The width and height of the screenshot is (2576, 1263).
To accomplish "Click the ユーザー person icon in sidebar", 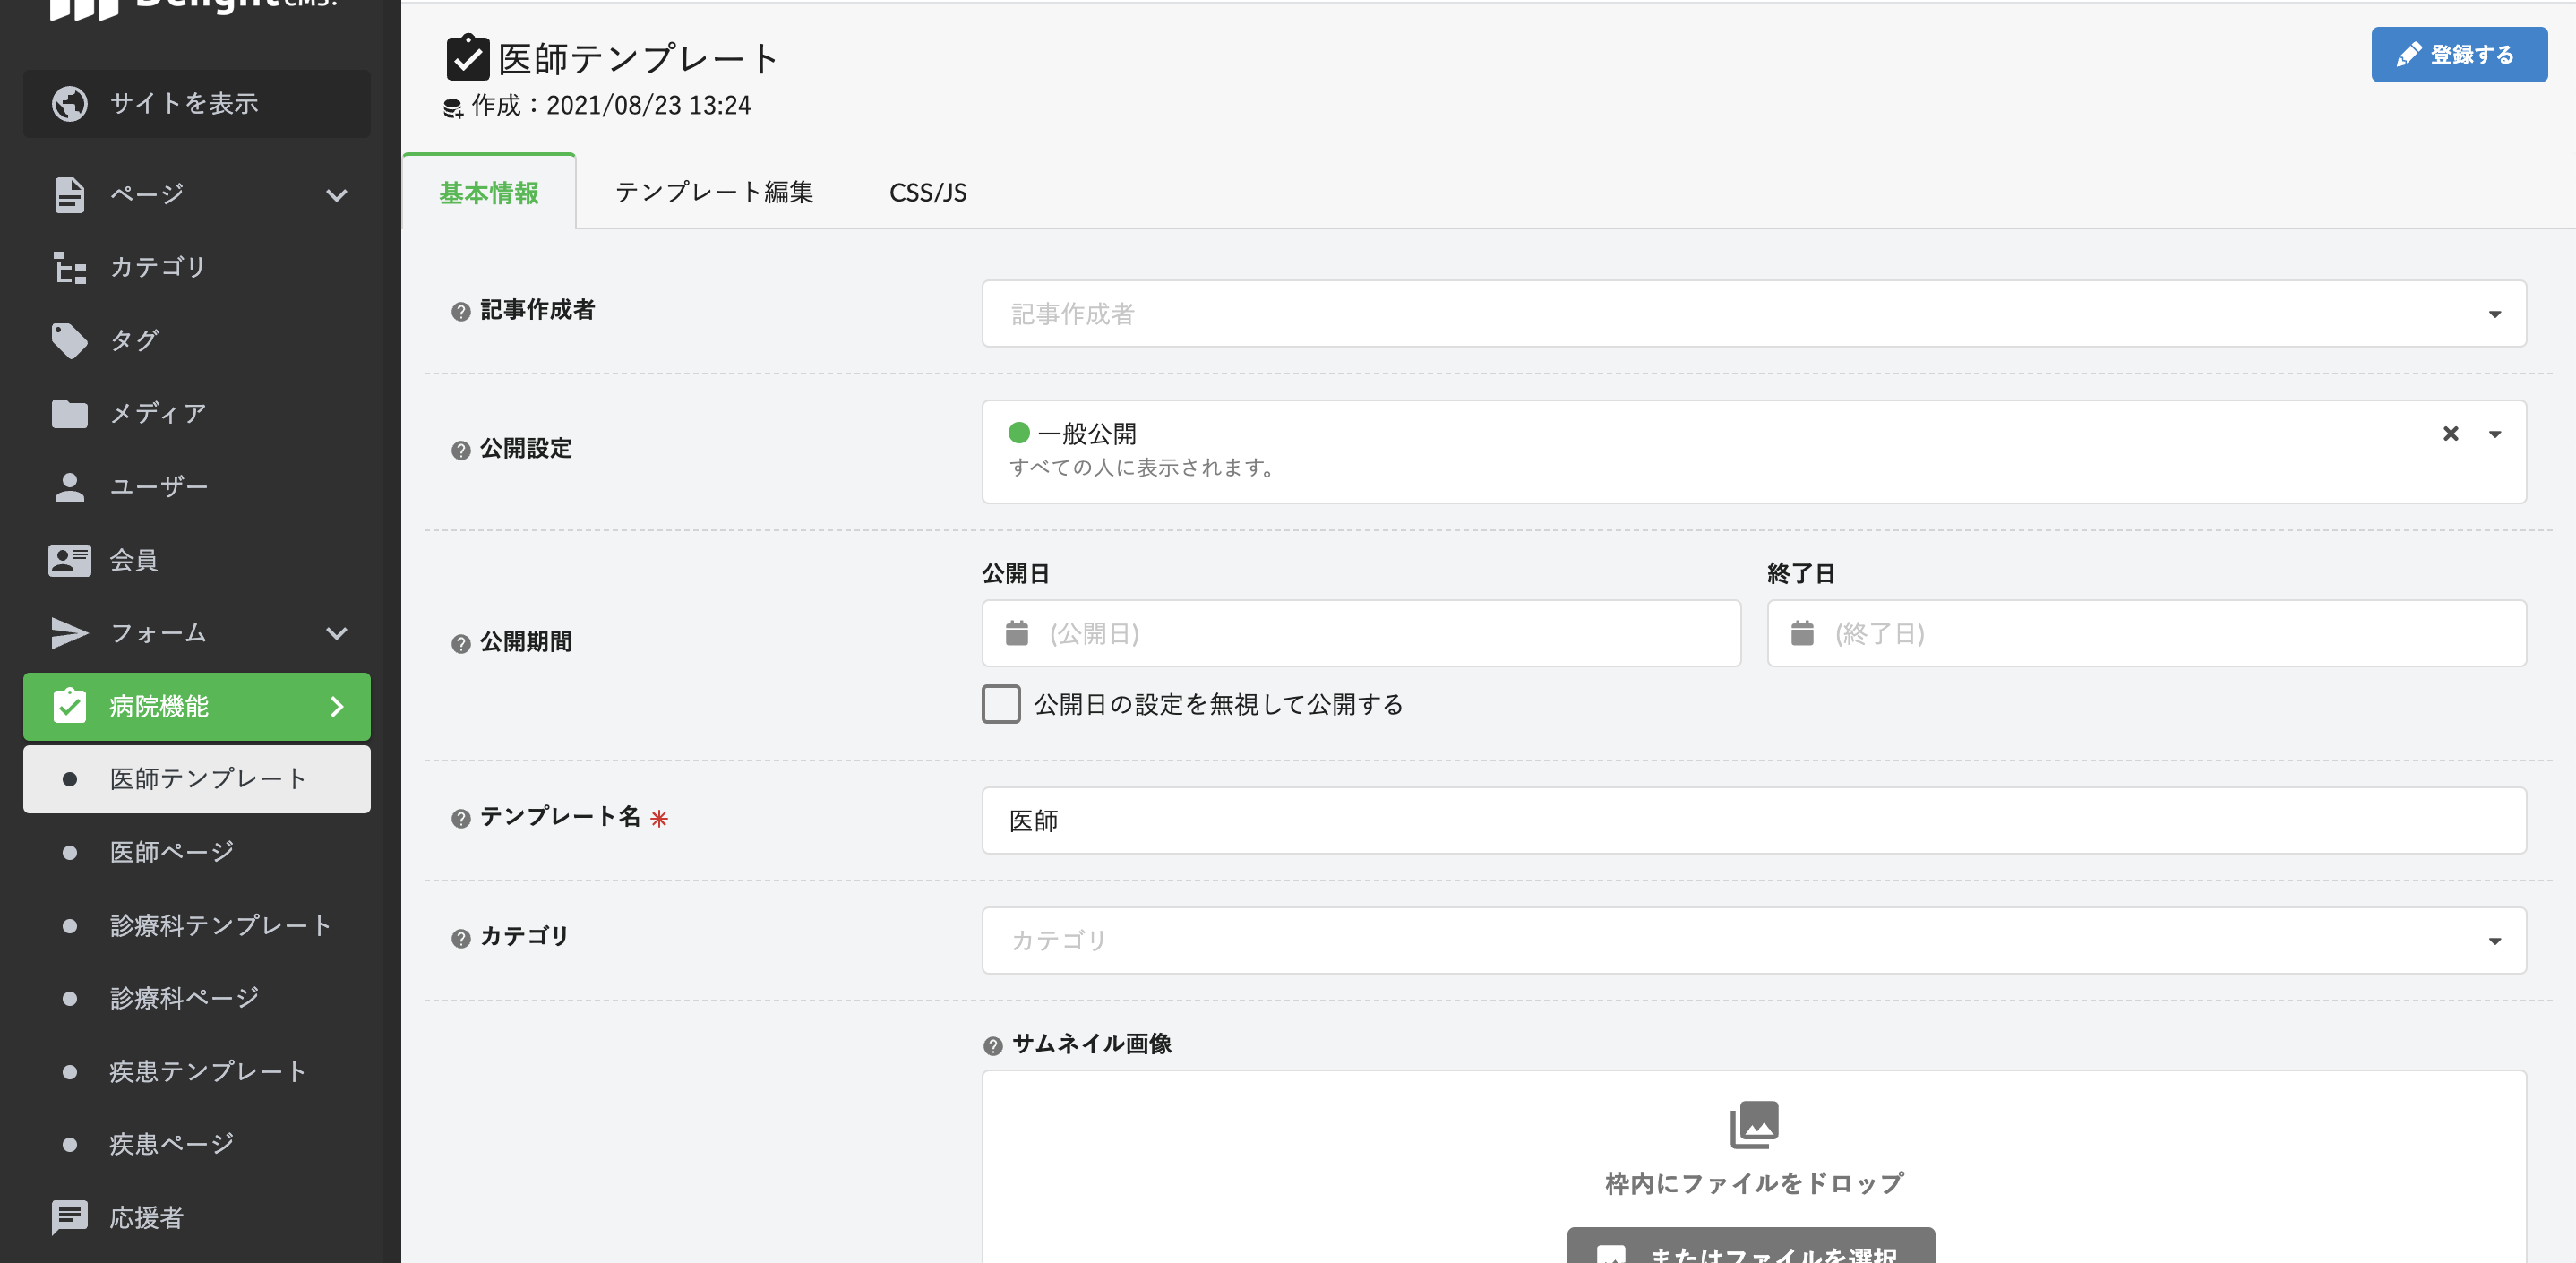I will tap(69, 487).
